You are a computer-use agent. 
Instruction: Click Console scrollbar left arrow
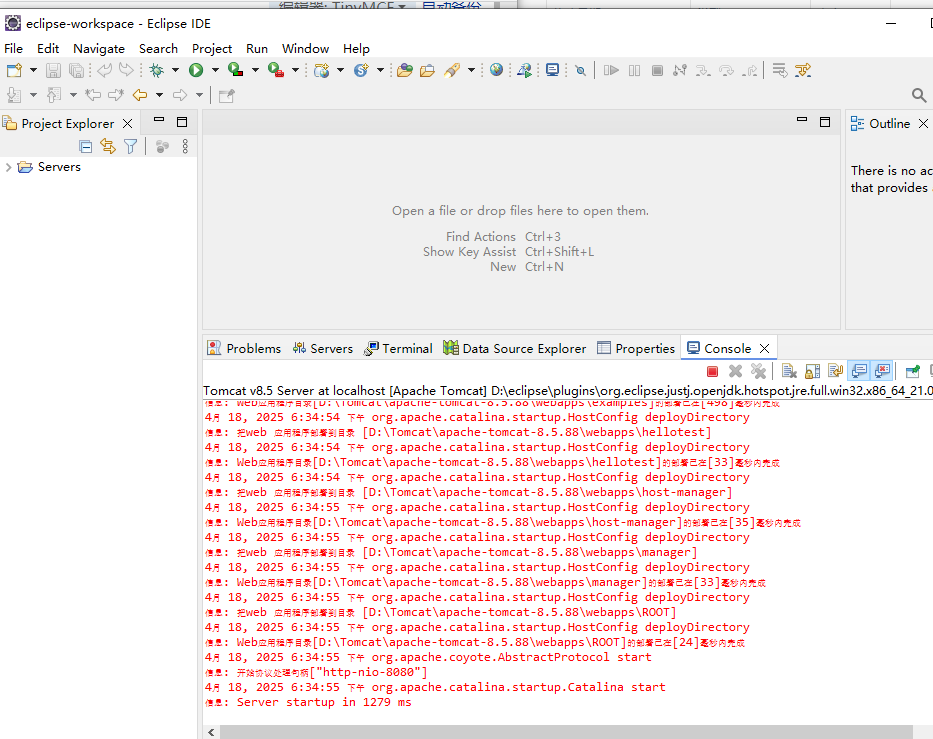tap(211, 732)
